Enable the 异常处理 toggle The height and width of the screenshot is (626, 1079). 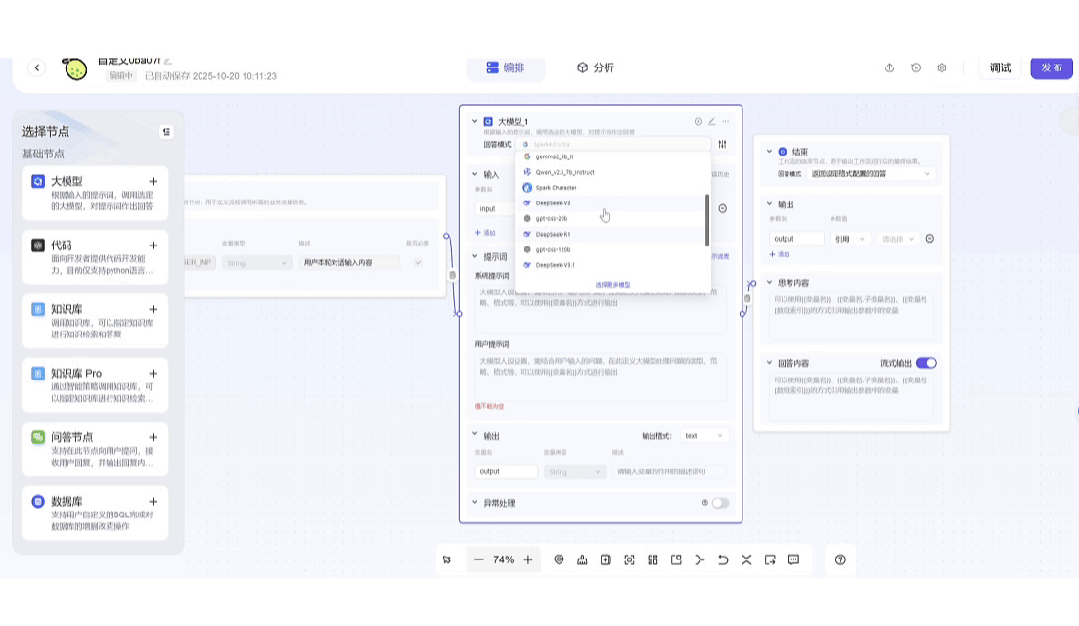point(720,503)
